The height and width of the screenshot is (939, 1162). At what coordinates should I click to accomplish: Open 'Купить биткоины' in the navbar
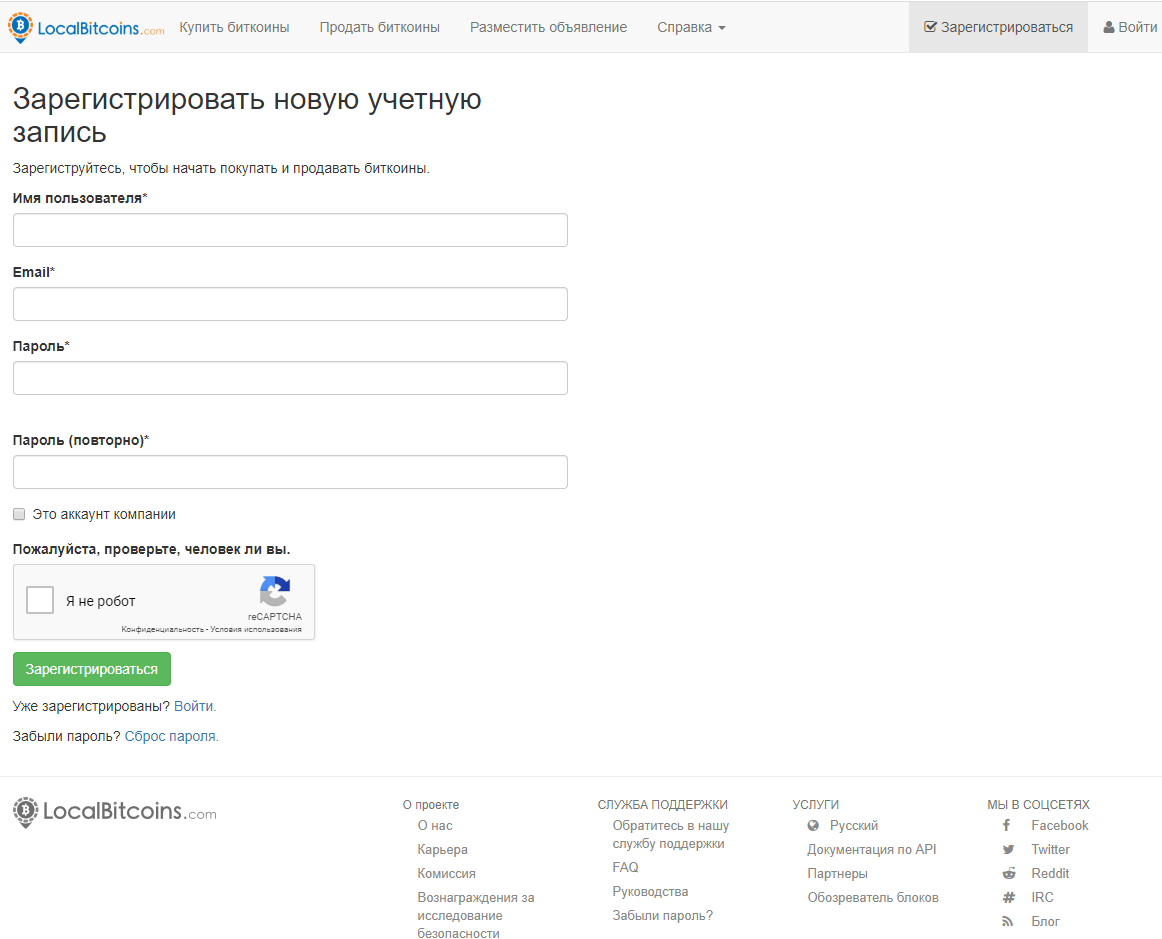(x=234, y=27)
